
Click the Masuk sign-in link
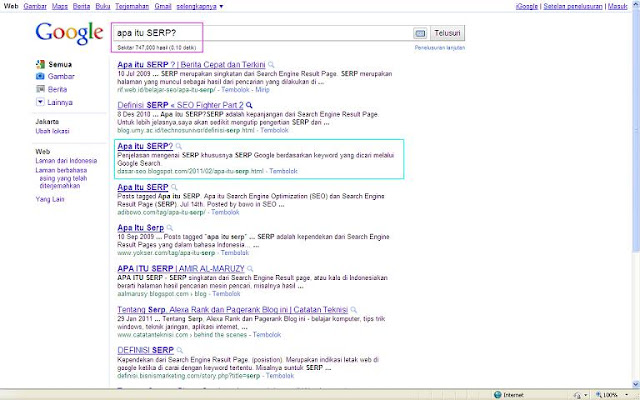click(617, 7)
